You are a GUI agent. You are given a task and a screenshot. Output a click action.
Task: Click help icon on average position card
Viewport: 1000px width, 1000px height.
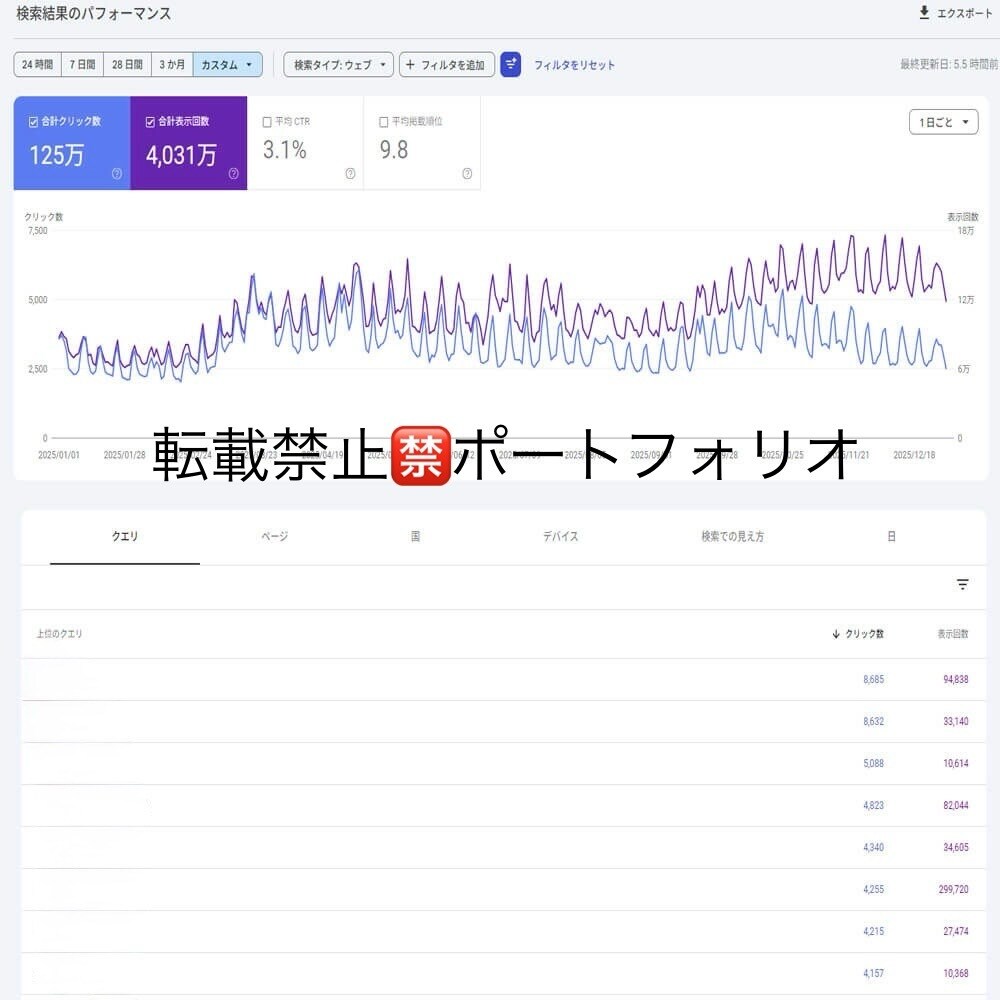pos(467,173)
